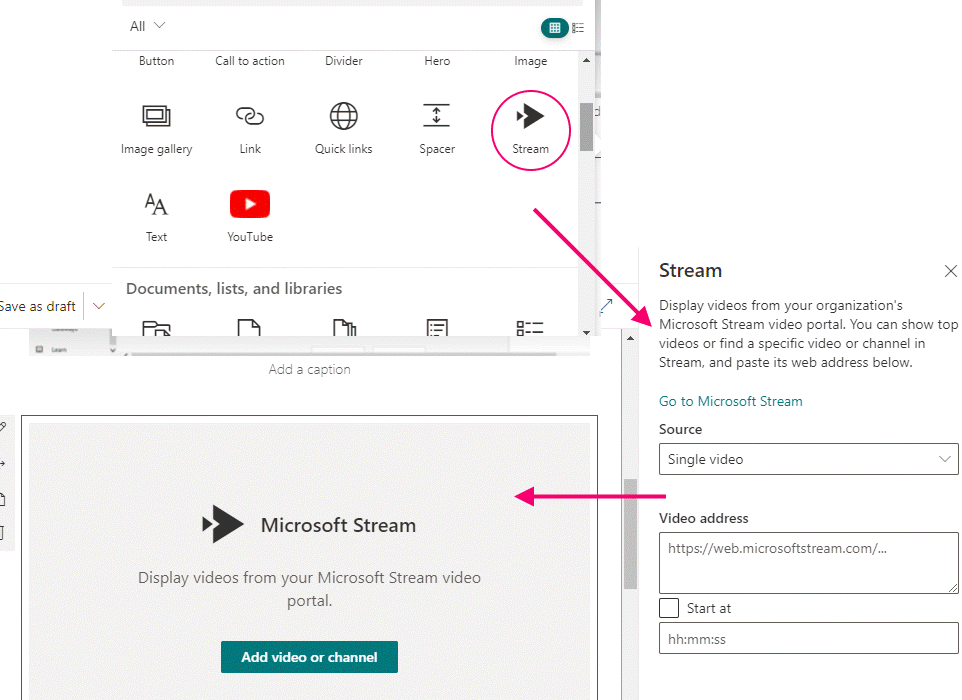
Task: Select the Divider web part label
Action: (x=344, y=61)
